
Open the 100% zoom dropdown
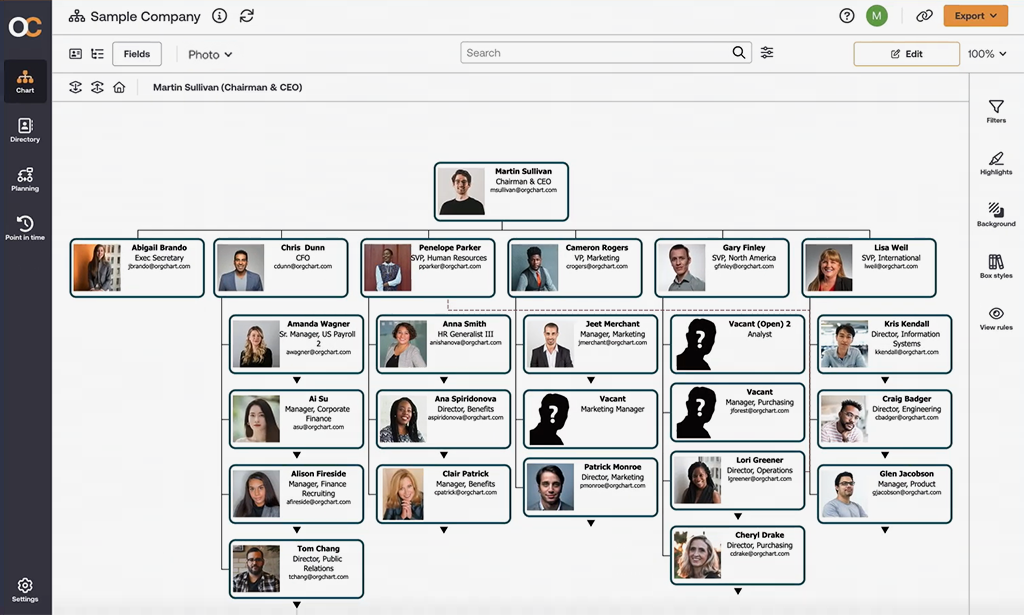click(987, 54)
